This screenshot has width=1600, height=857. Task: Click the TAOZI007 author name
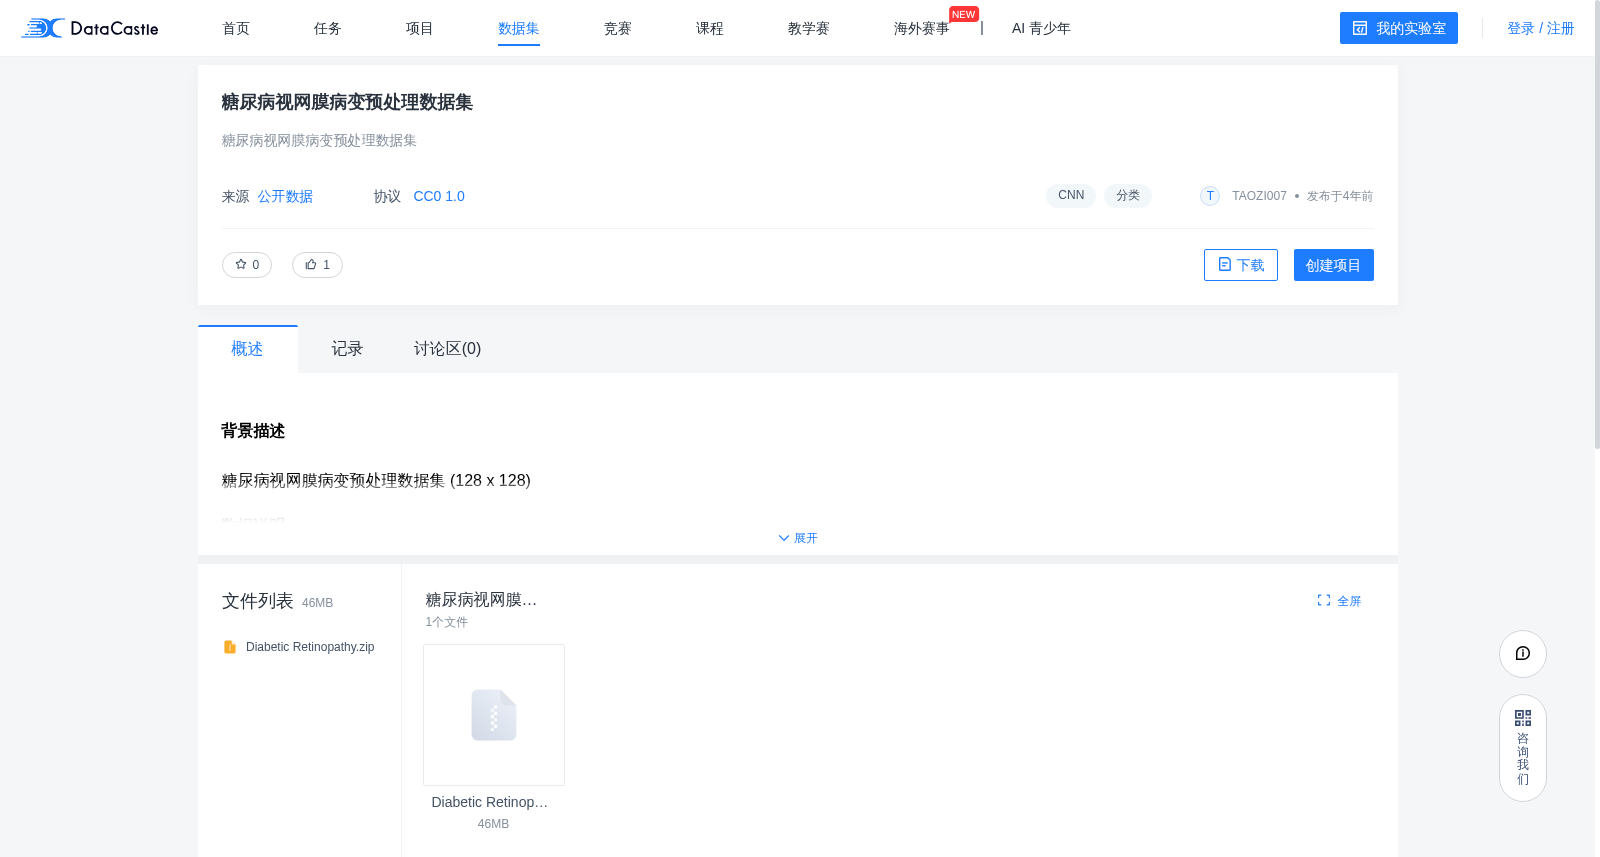pyautogui.click(x=1259, y=196)
